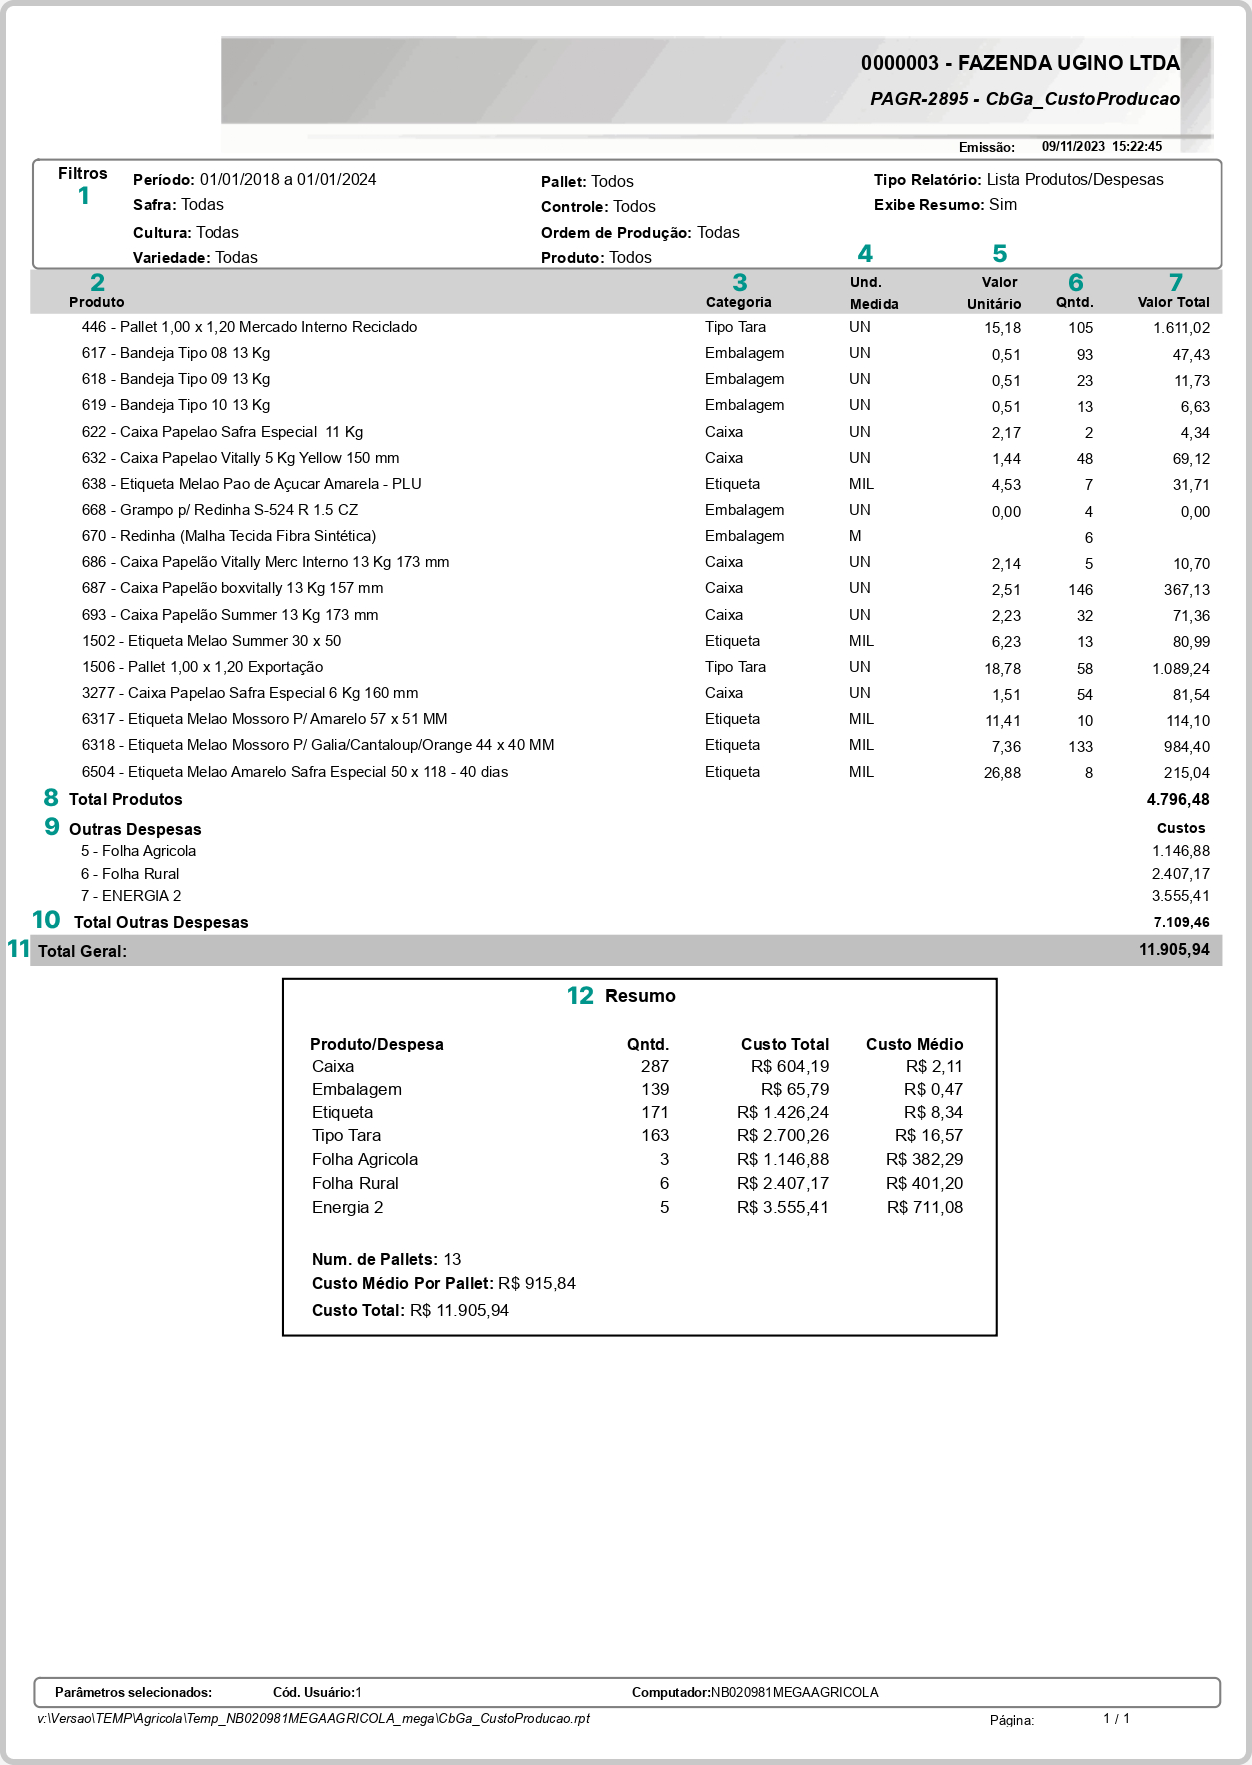Click 'Embalagem' row label in Resumo

coord(357,1090)
